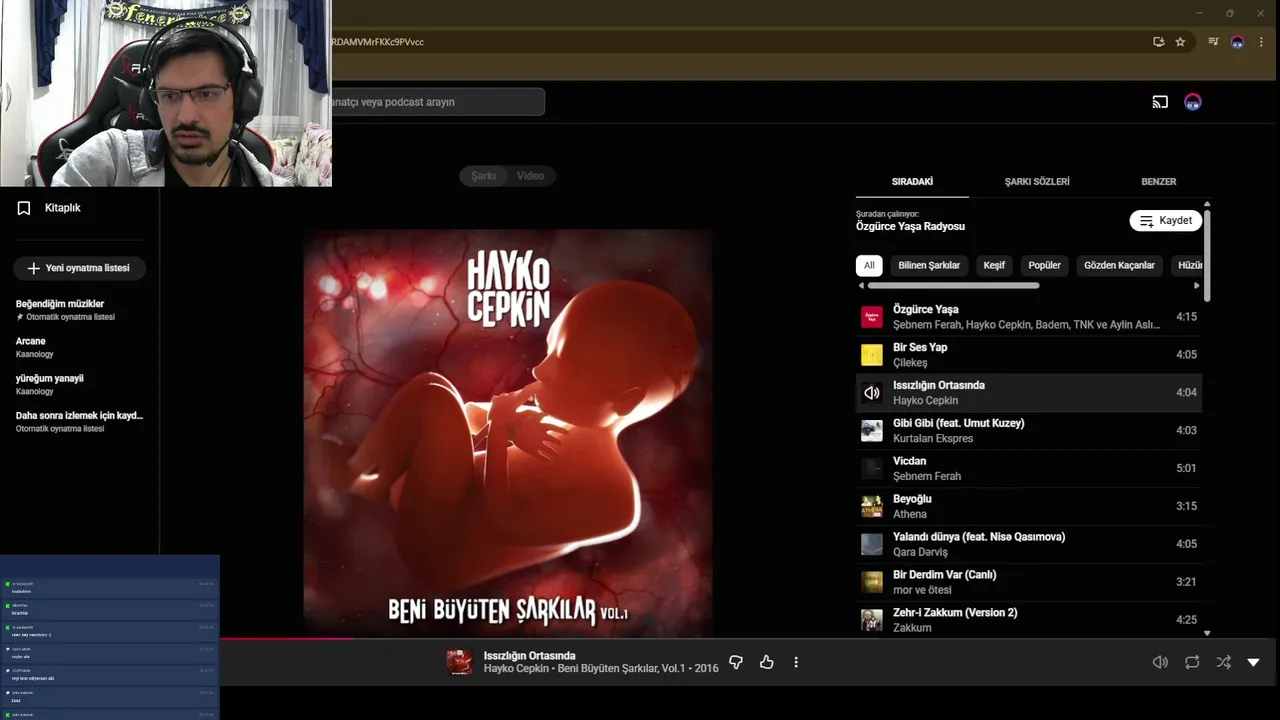Click the queue vertical scrollbar thumb

tap(1207, 255)
